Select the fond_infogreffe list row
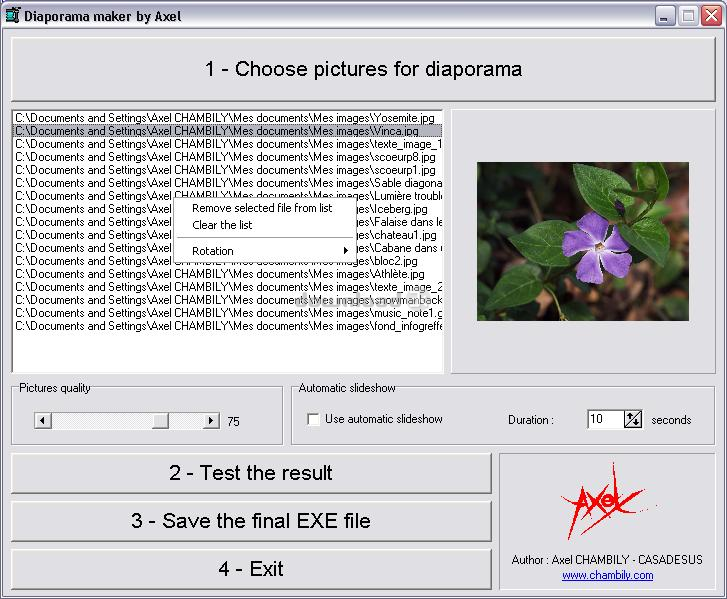This screenshot has width=727, height=599. click(227, 326)
